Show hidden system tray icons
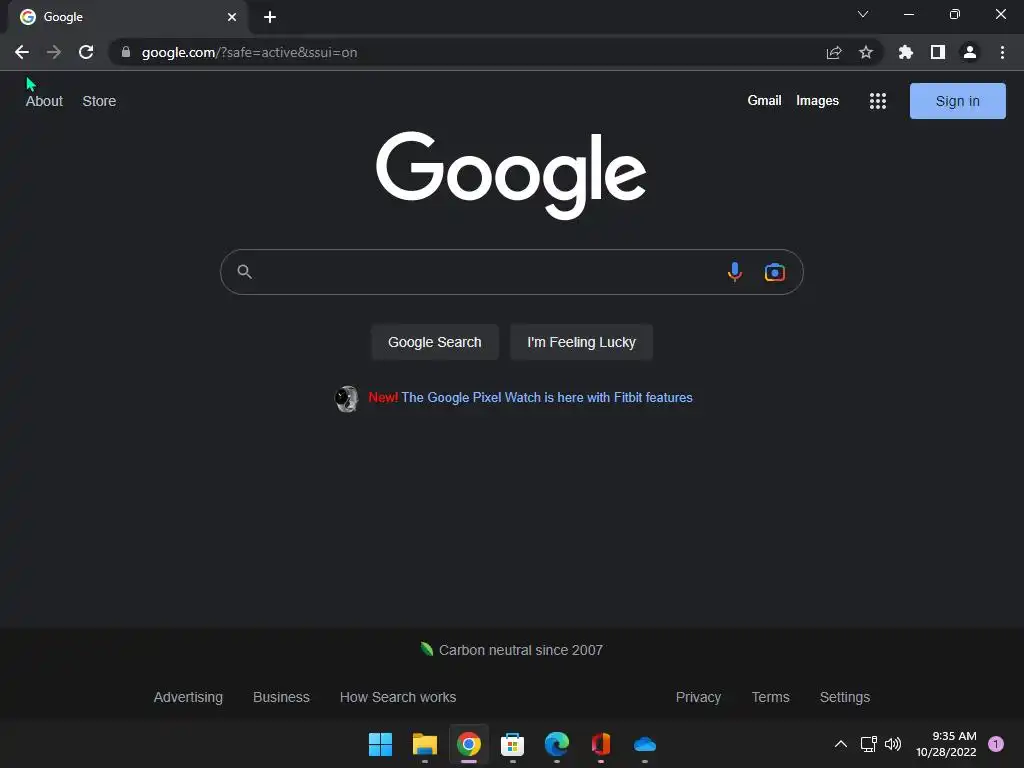 [841, 744]
